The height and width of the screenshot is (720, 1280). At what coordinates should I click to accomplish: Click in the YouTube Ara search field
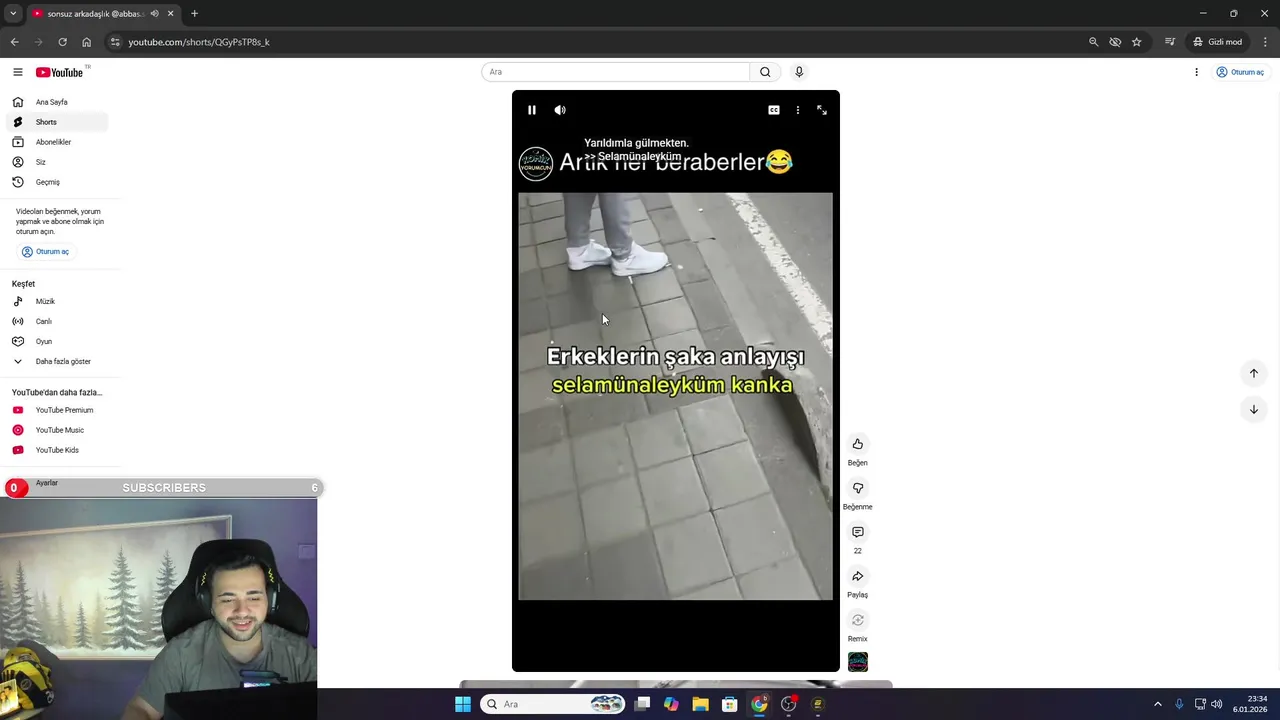click(616, 72)
